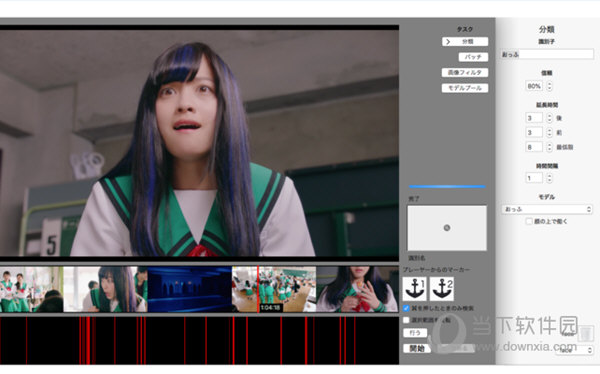Set anchor marker 2 from player
The image size is (600, 374).
(442, 289)
